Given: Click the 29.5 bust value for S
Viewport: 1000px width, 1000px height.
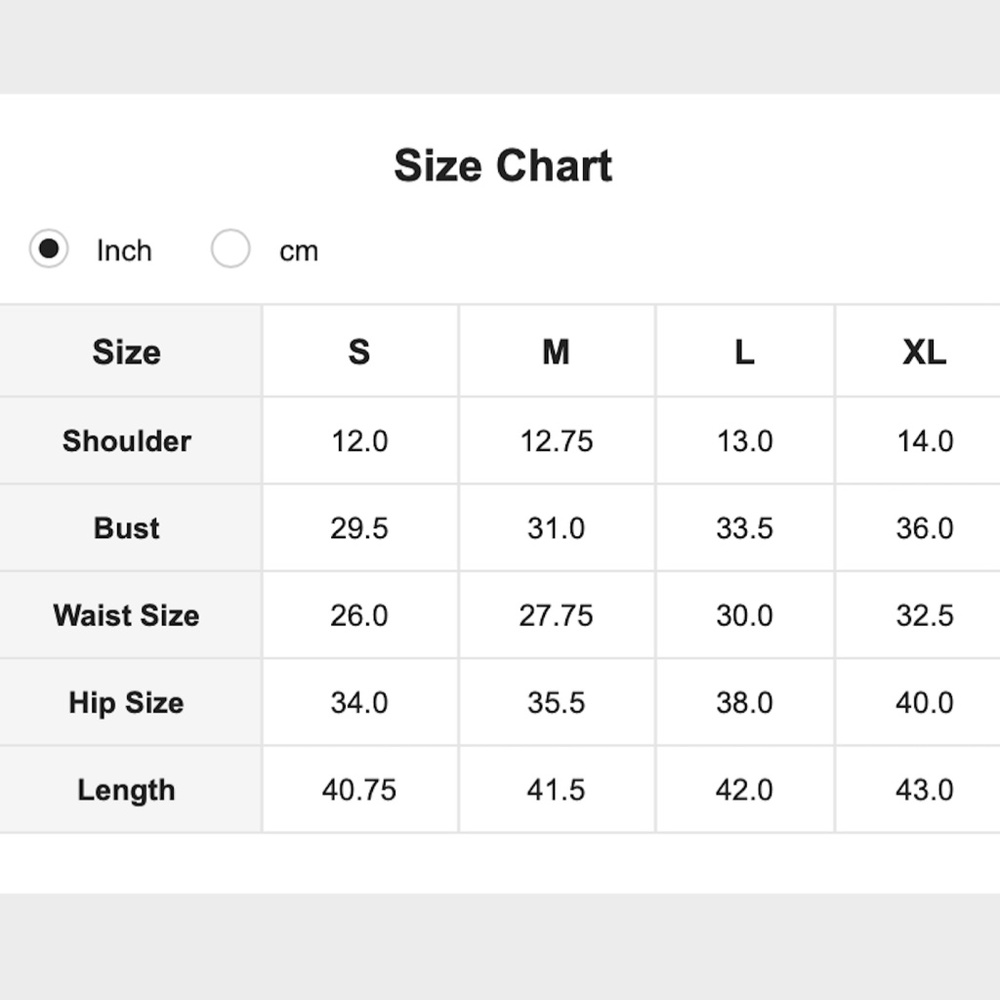Looking at the screenshot, I should [360, 528].
